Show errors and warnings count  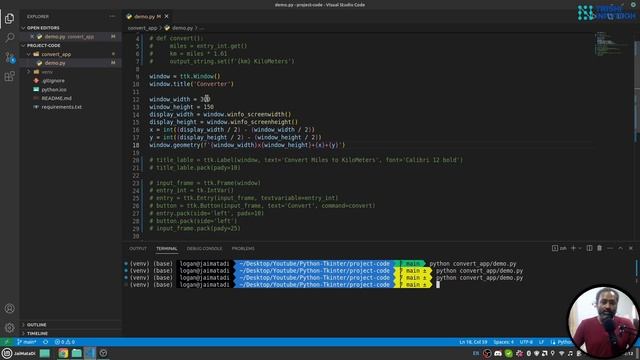point(64,342)
